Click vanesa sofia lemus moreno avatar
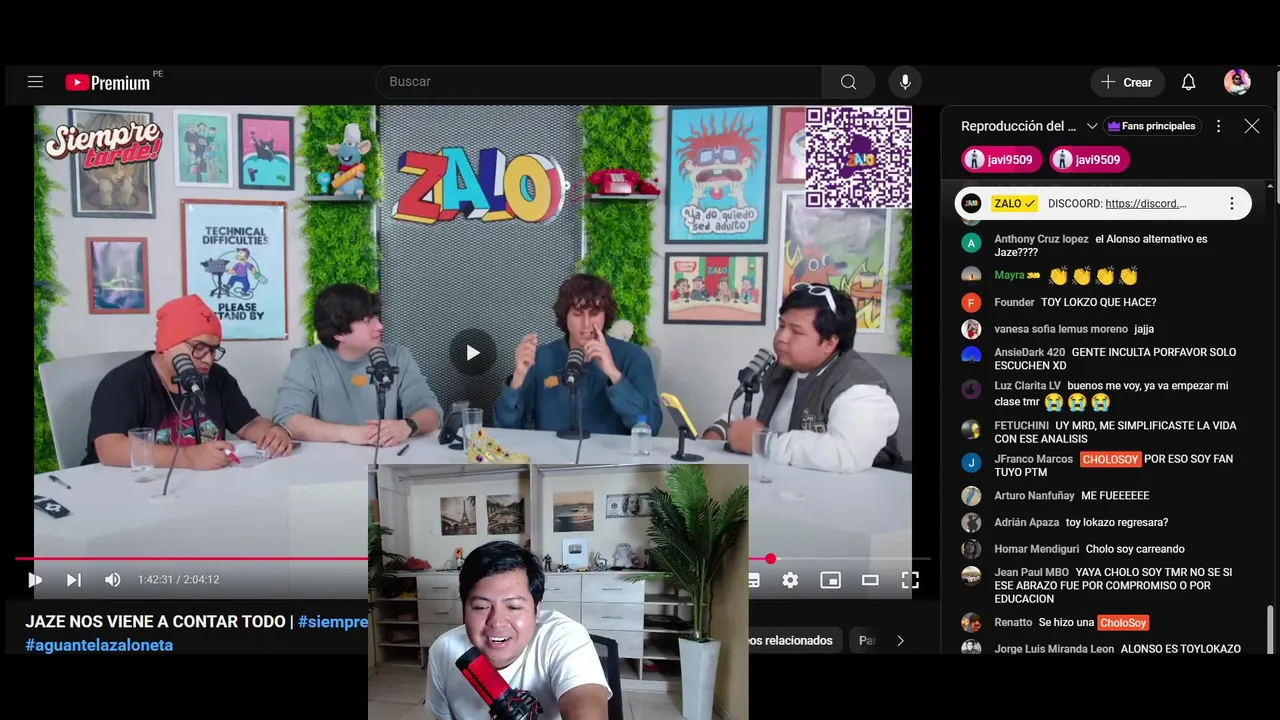The width and height of the screenshot is (1280, 720). click(971, 329)
